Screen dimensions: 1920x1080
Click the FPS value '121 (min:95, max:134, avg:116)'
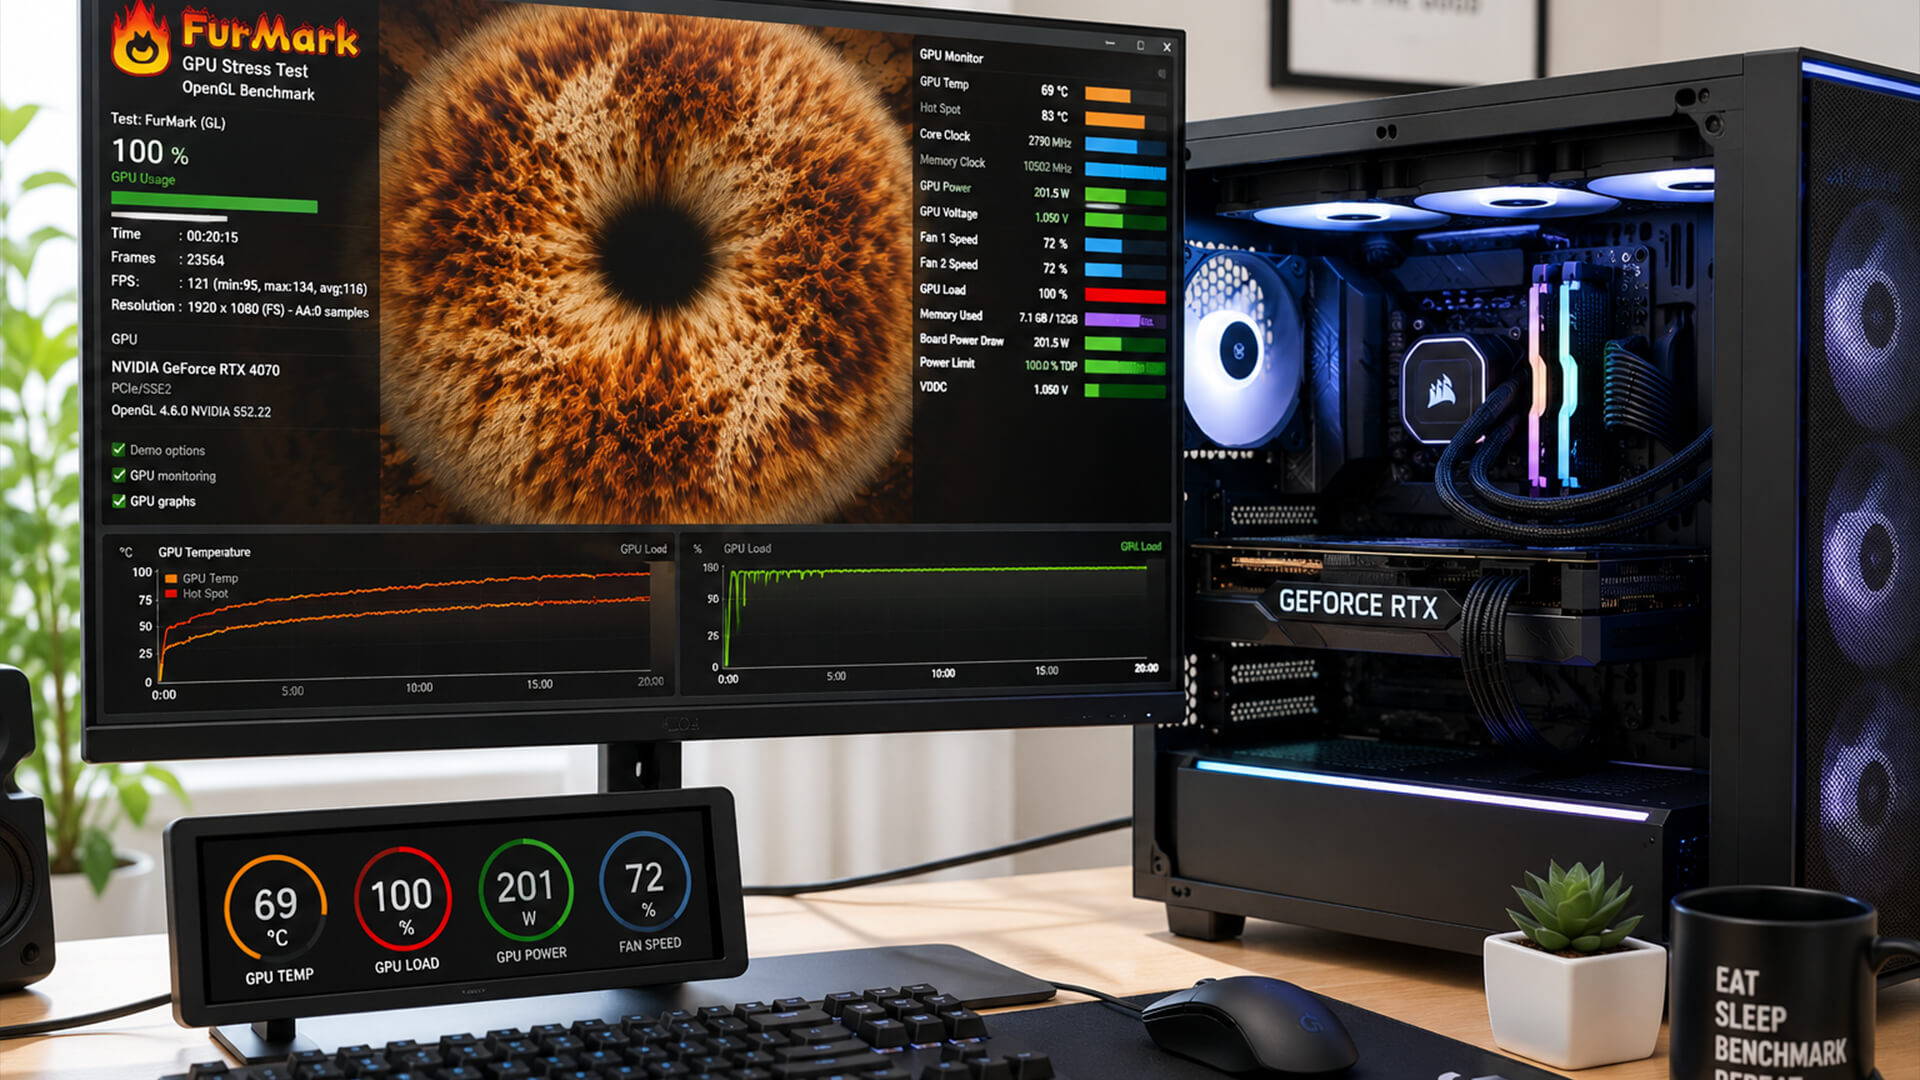click(277, 286)
